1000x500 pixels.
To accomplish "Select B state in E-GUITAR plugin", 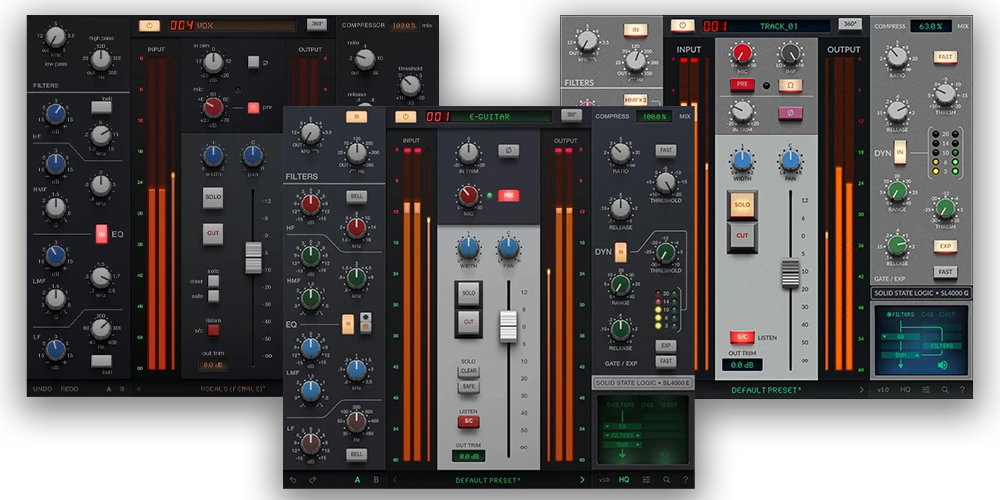I will (x=376, y=480).
